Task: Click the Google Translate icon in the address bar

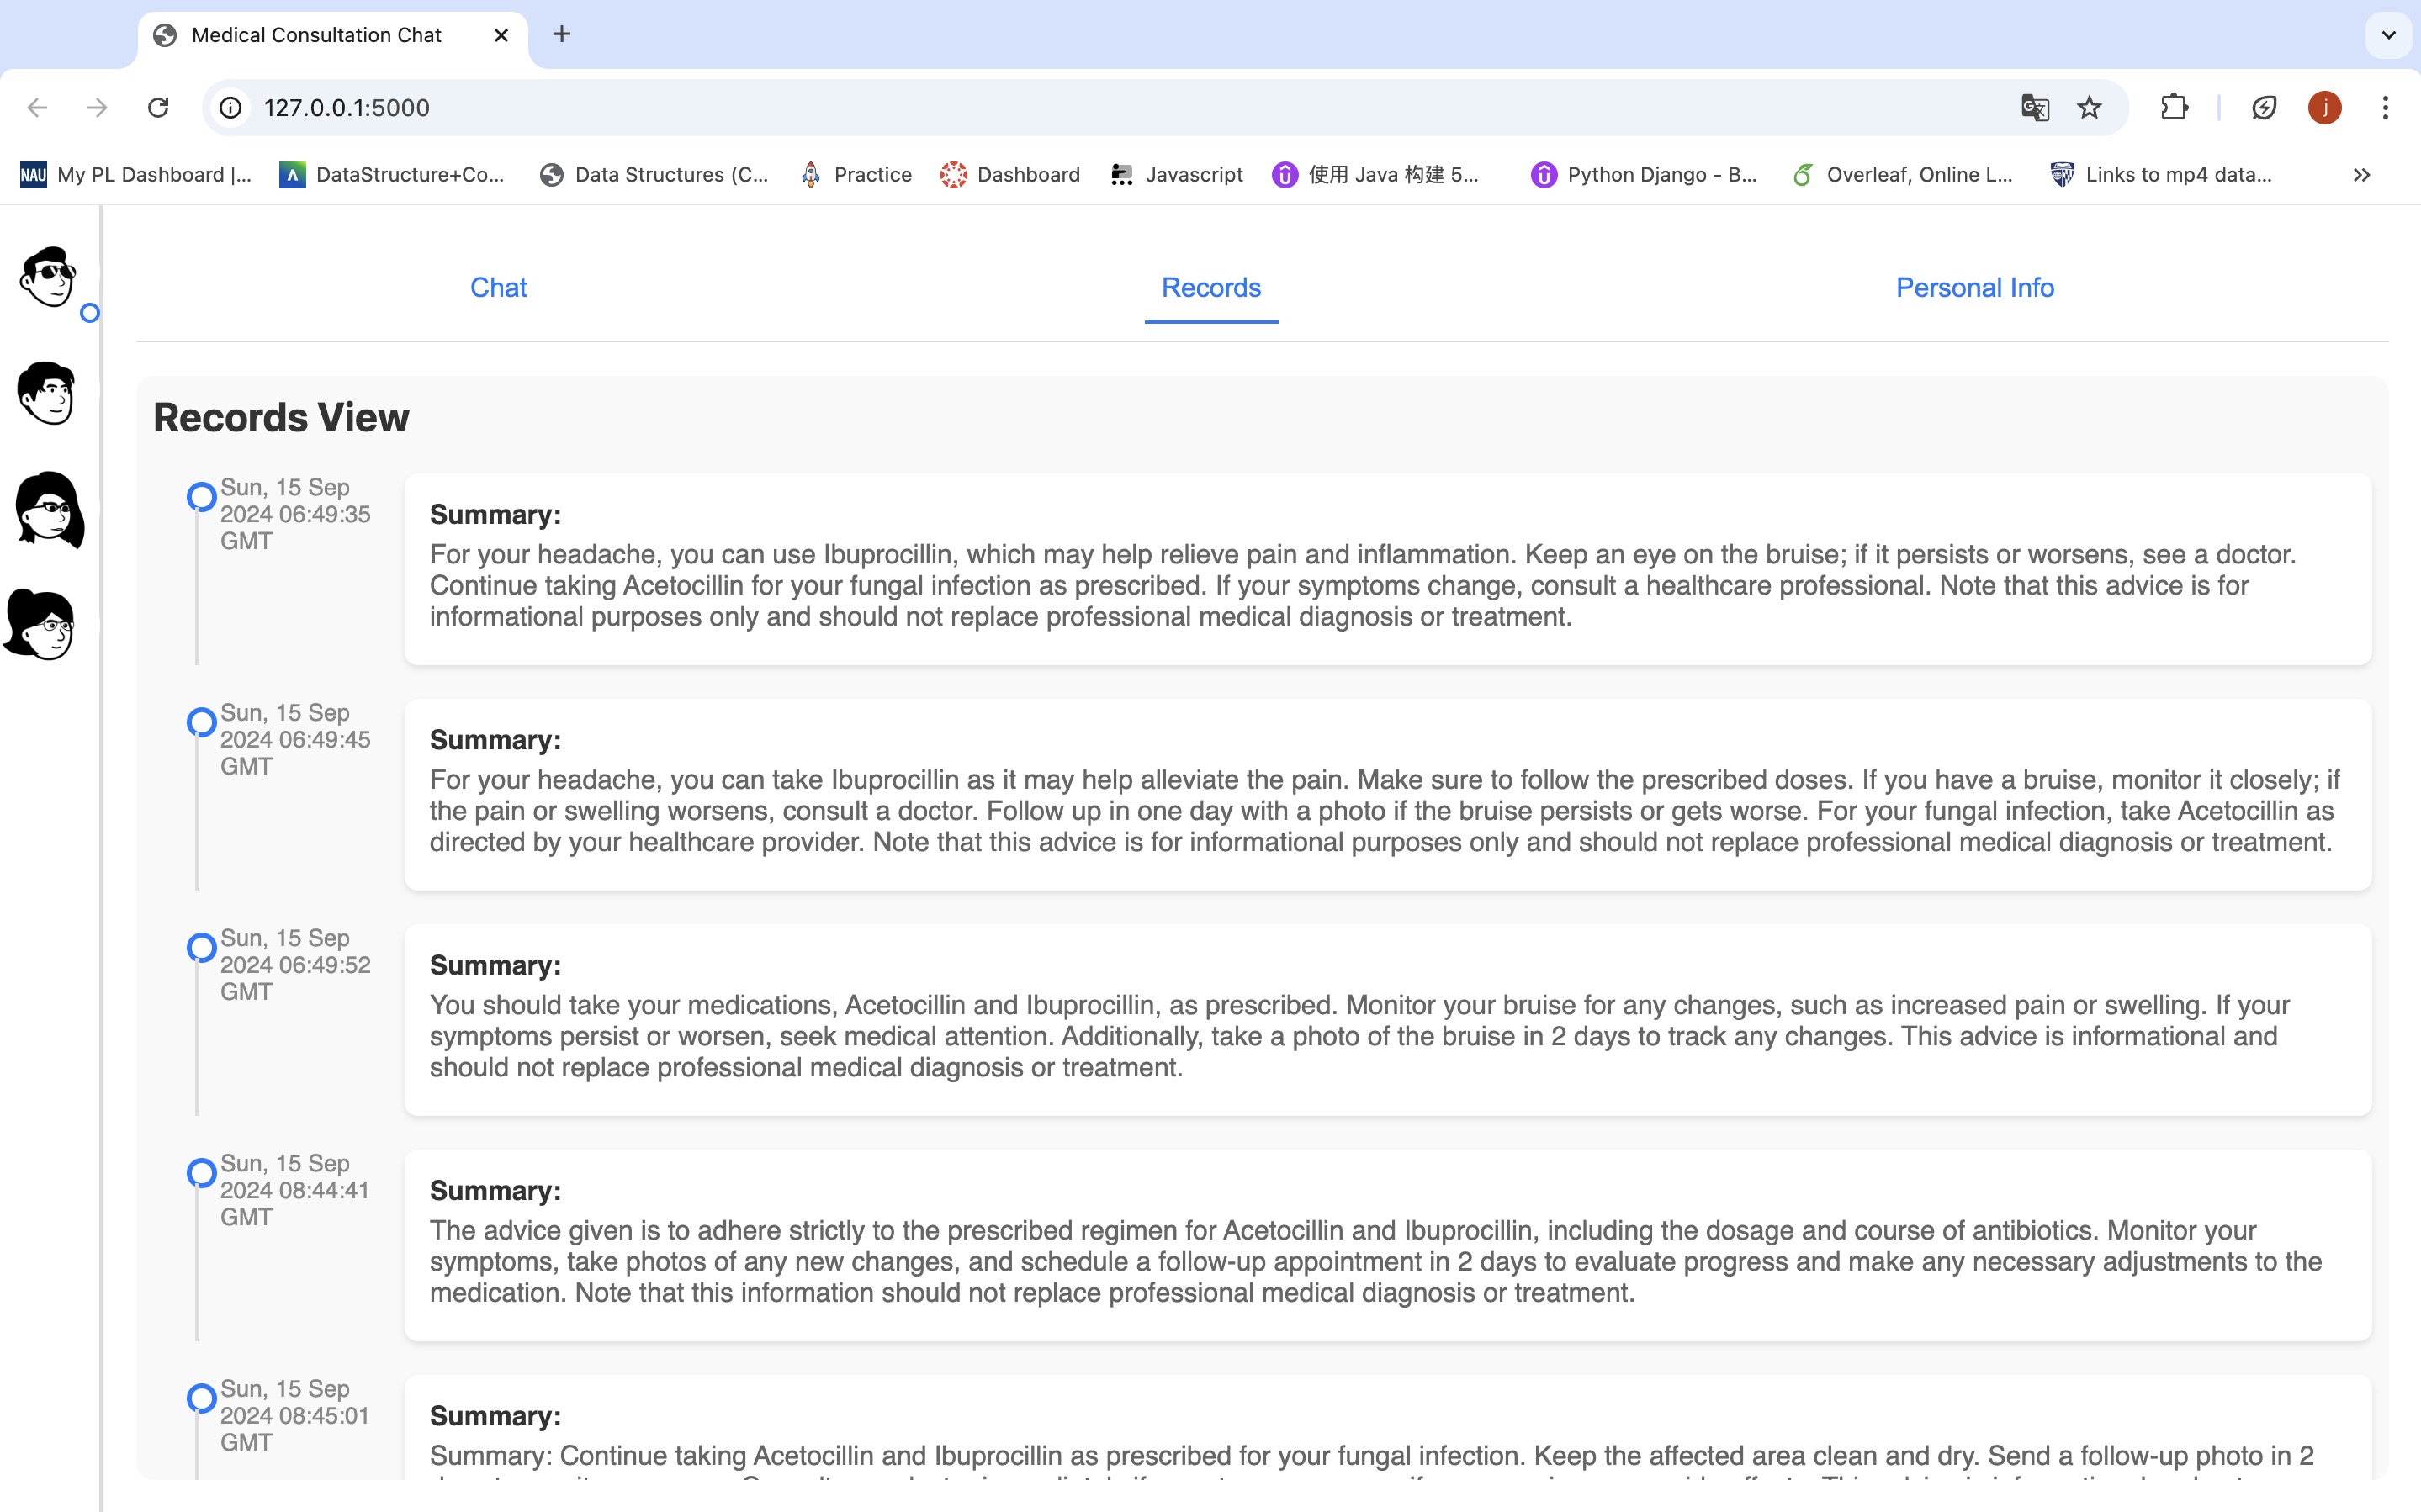Action: click(2034, 107)
